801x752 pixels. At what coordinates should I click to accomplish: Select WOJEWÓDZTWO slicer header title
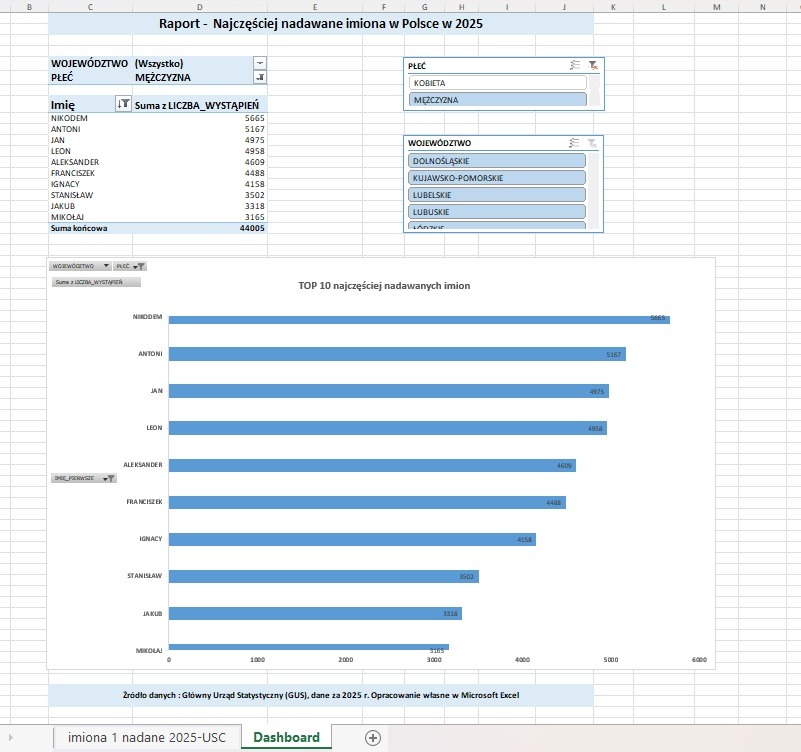point(439,143)
